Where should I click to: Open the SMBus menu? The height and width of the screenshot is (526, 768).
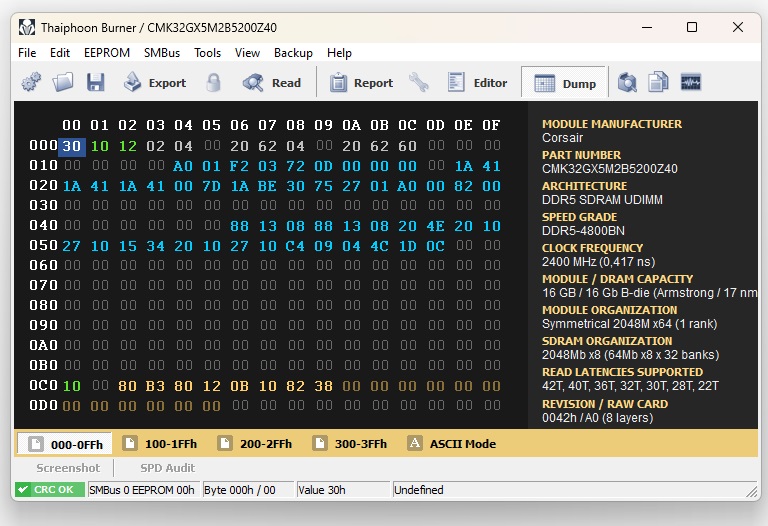162,53
